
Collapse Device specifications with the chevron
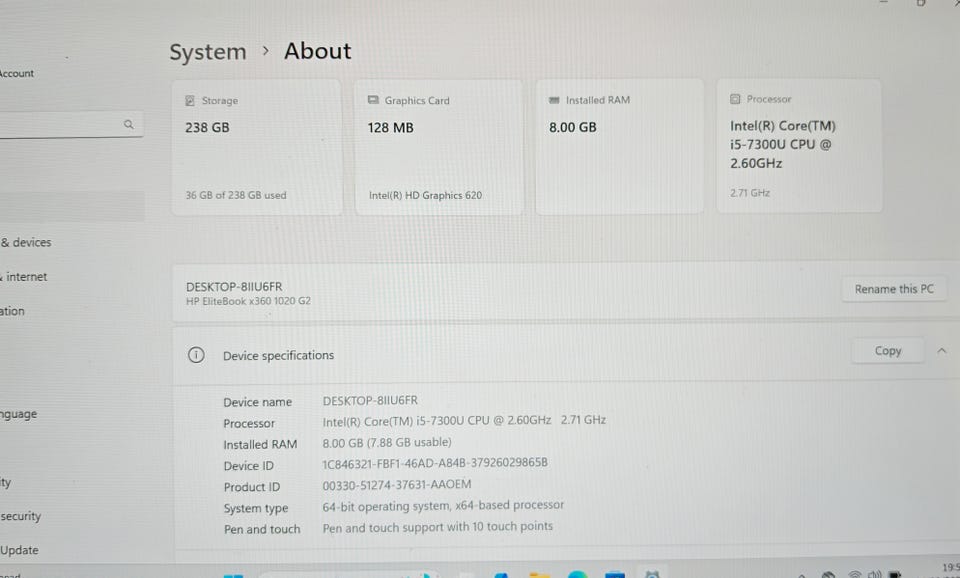[942, 351]
